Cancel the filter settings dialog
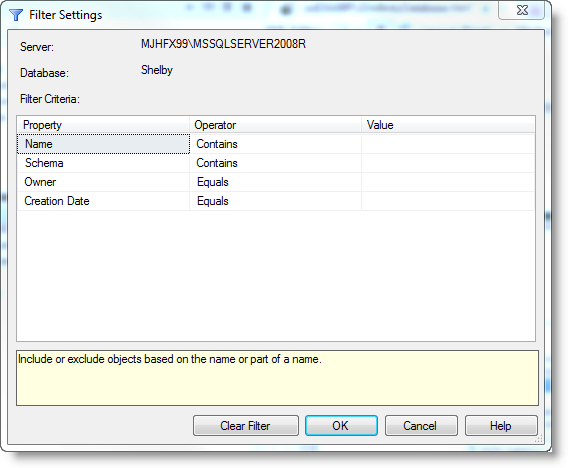The height and width of the screenshot is (468, 568). [421, 426]
